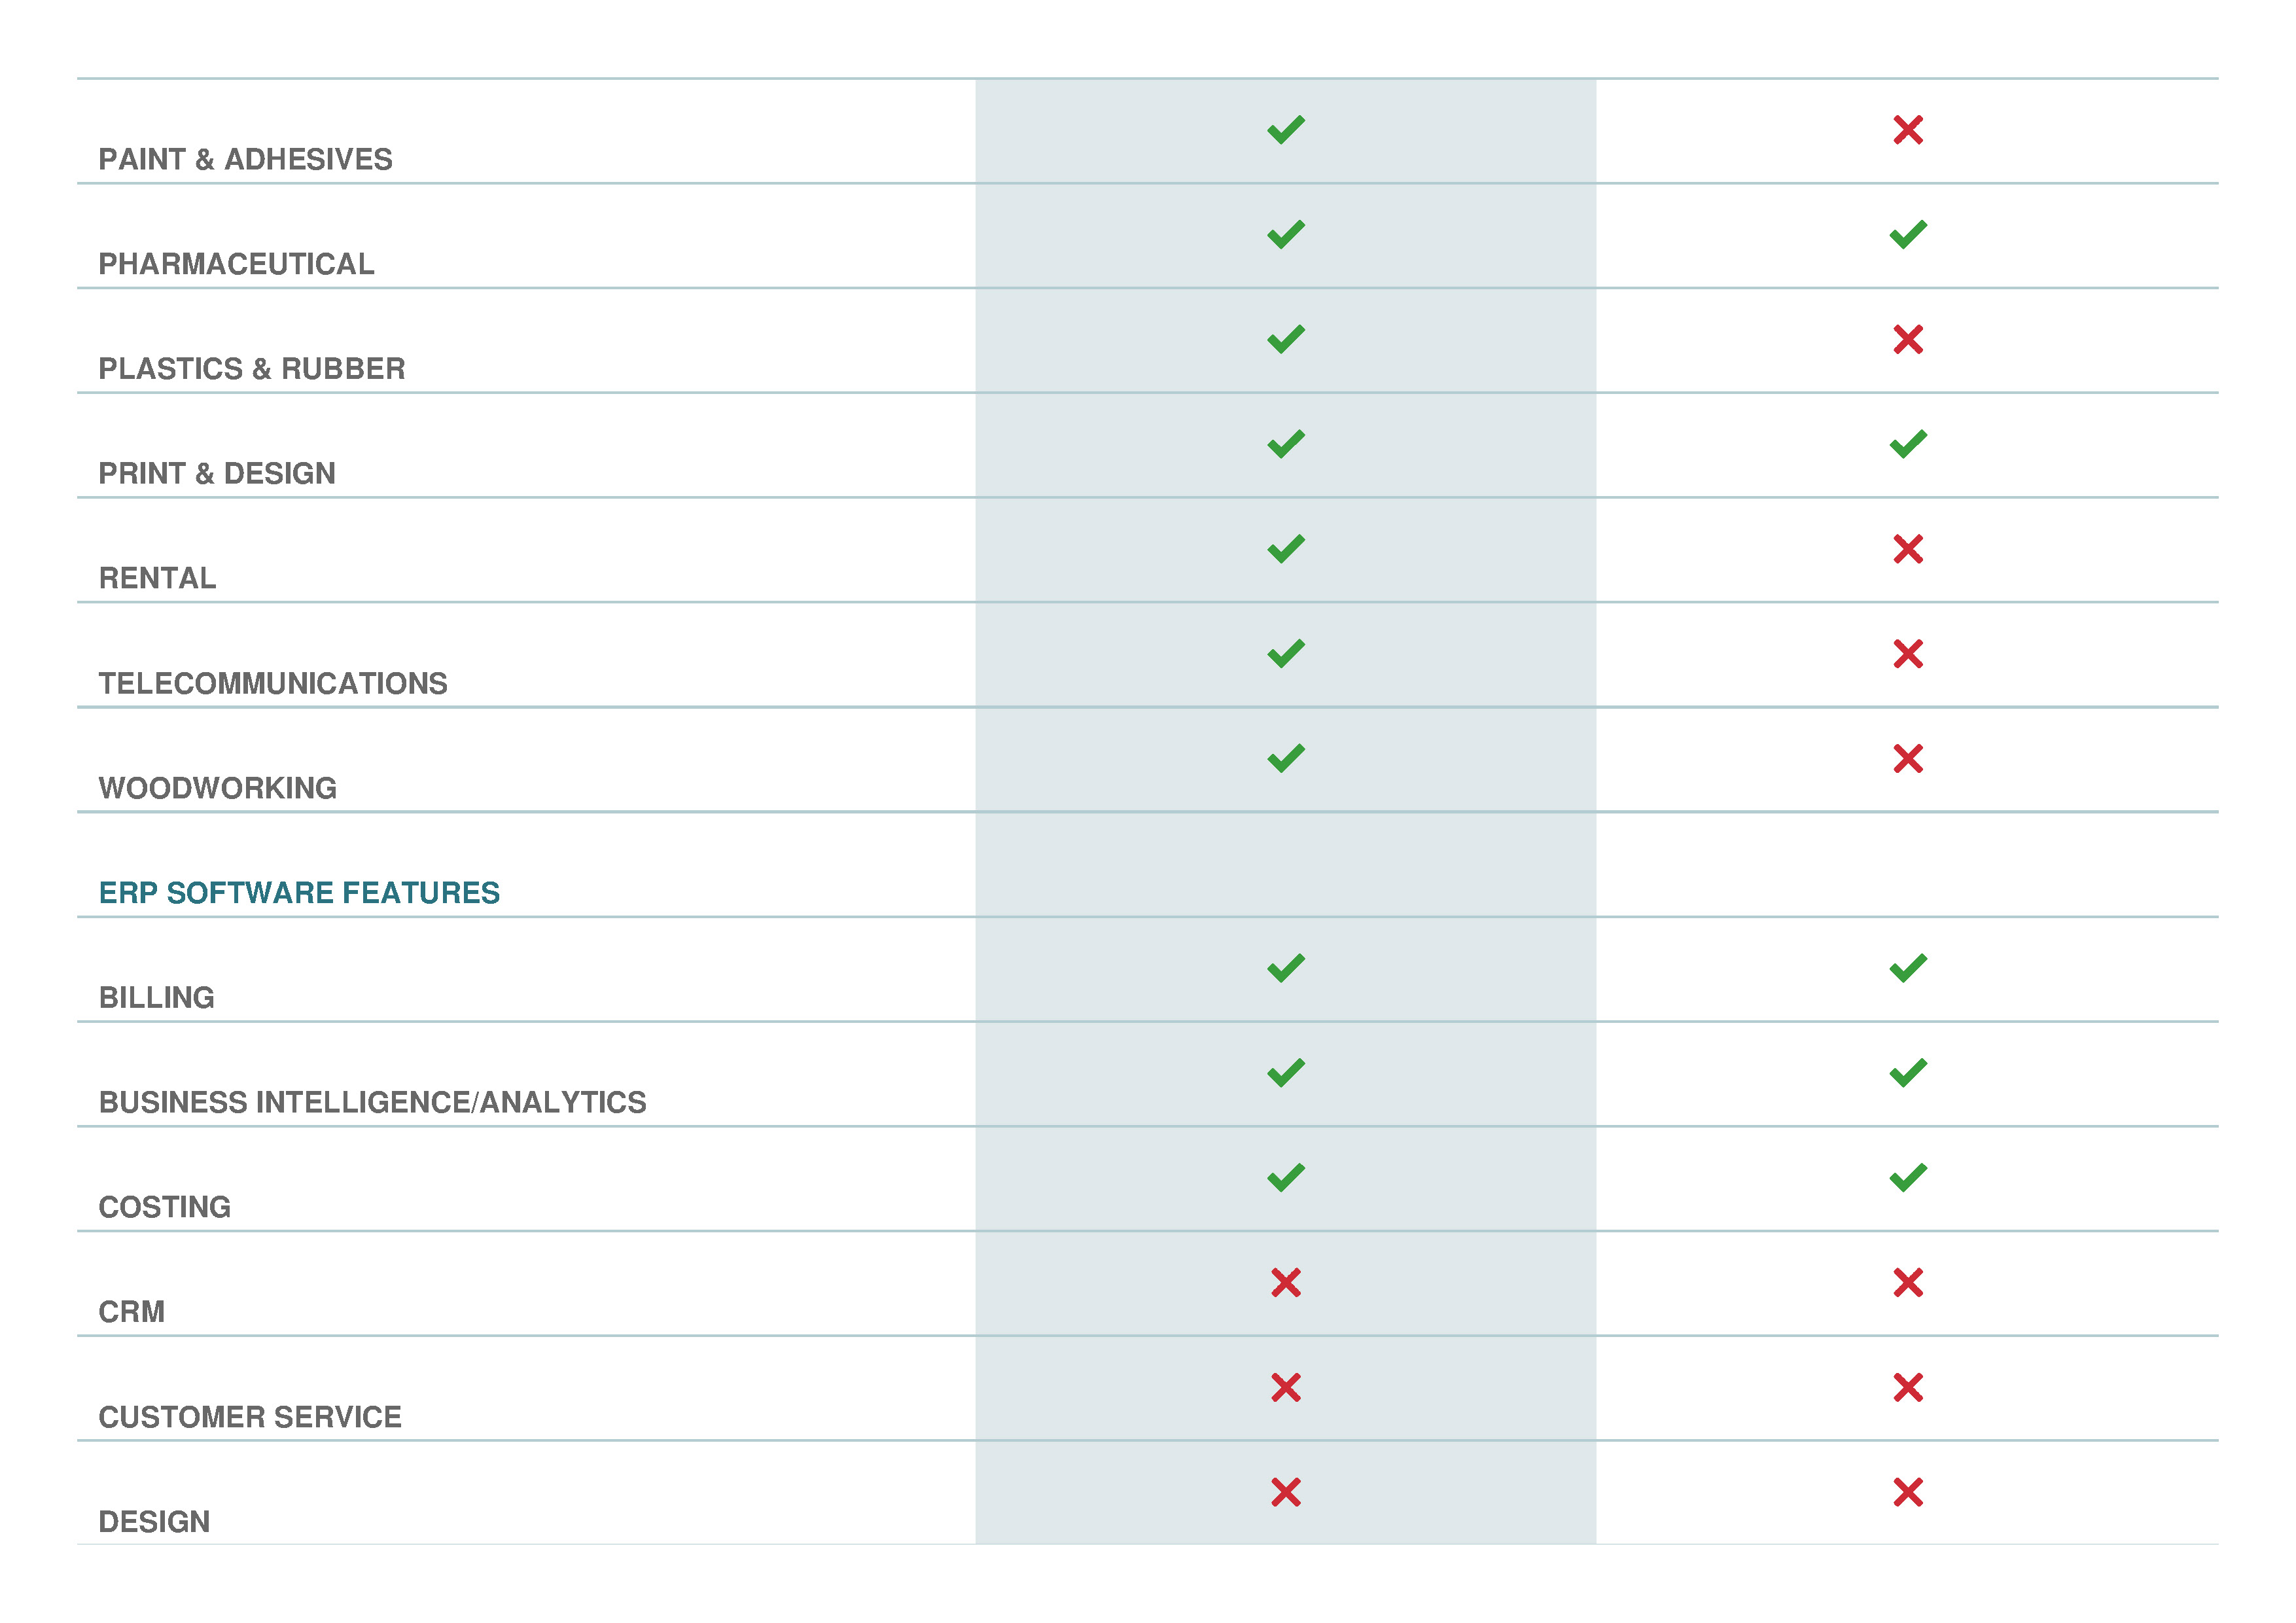Click the red X in the Paint & Adhesives row
The width and height of the screenshot is (2296, 1623).
(1907, 130)
